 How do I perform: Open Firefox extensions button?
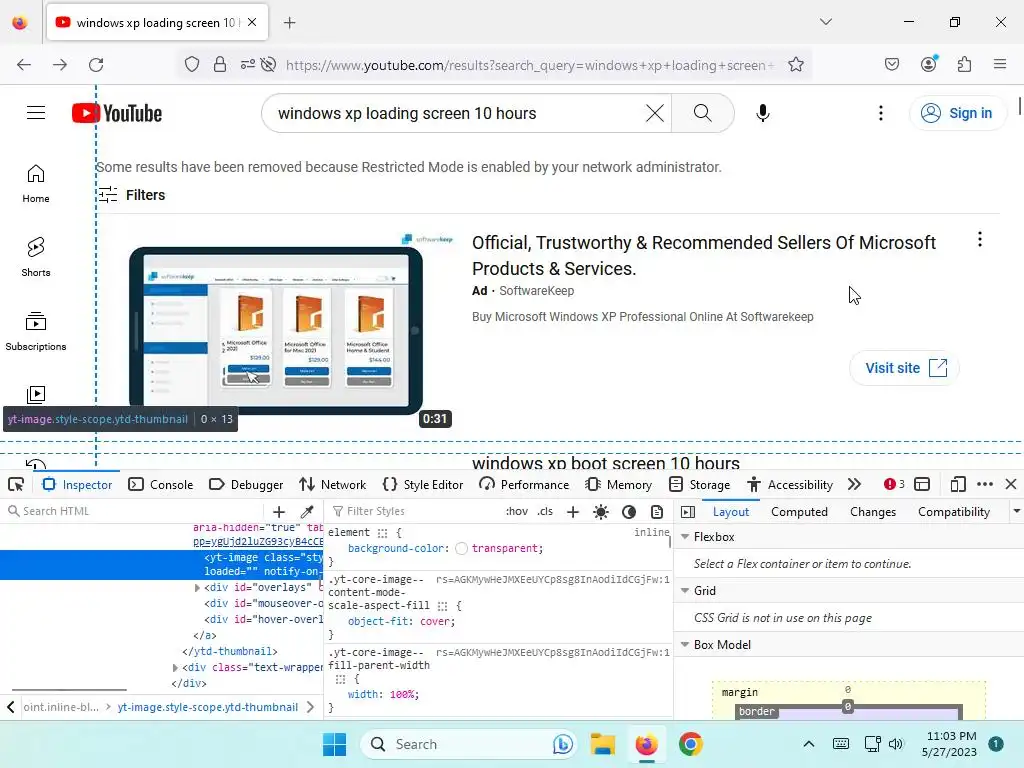(964, 65)
